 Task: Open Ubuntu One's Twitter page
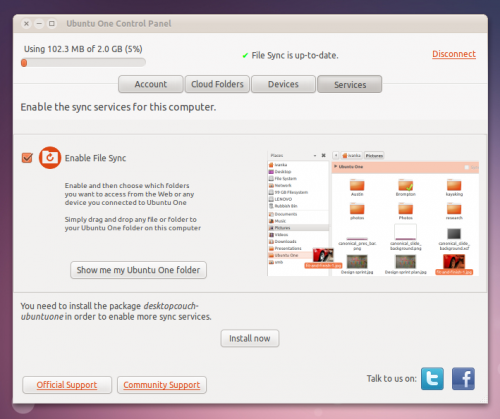coord(432,379)
